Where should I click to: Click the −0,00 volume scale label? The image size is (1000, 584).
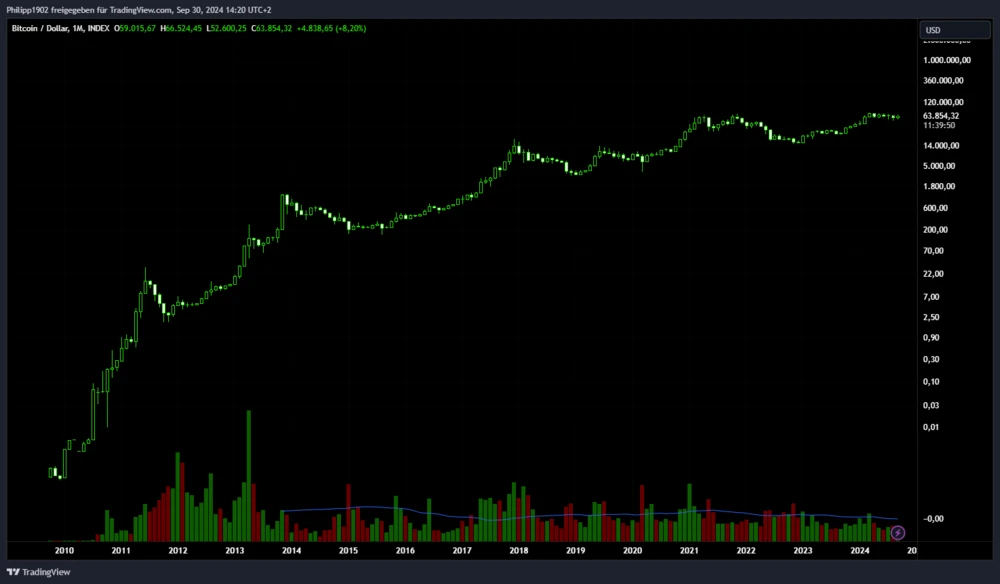(932, 518)
